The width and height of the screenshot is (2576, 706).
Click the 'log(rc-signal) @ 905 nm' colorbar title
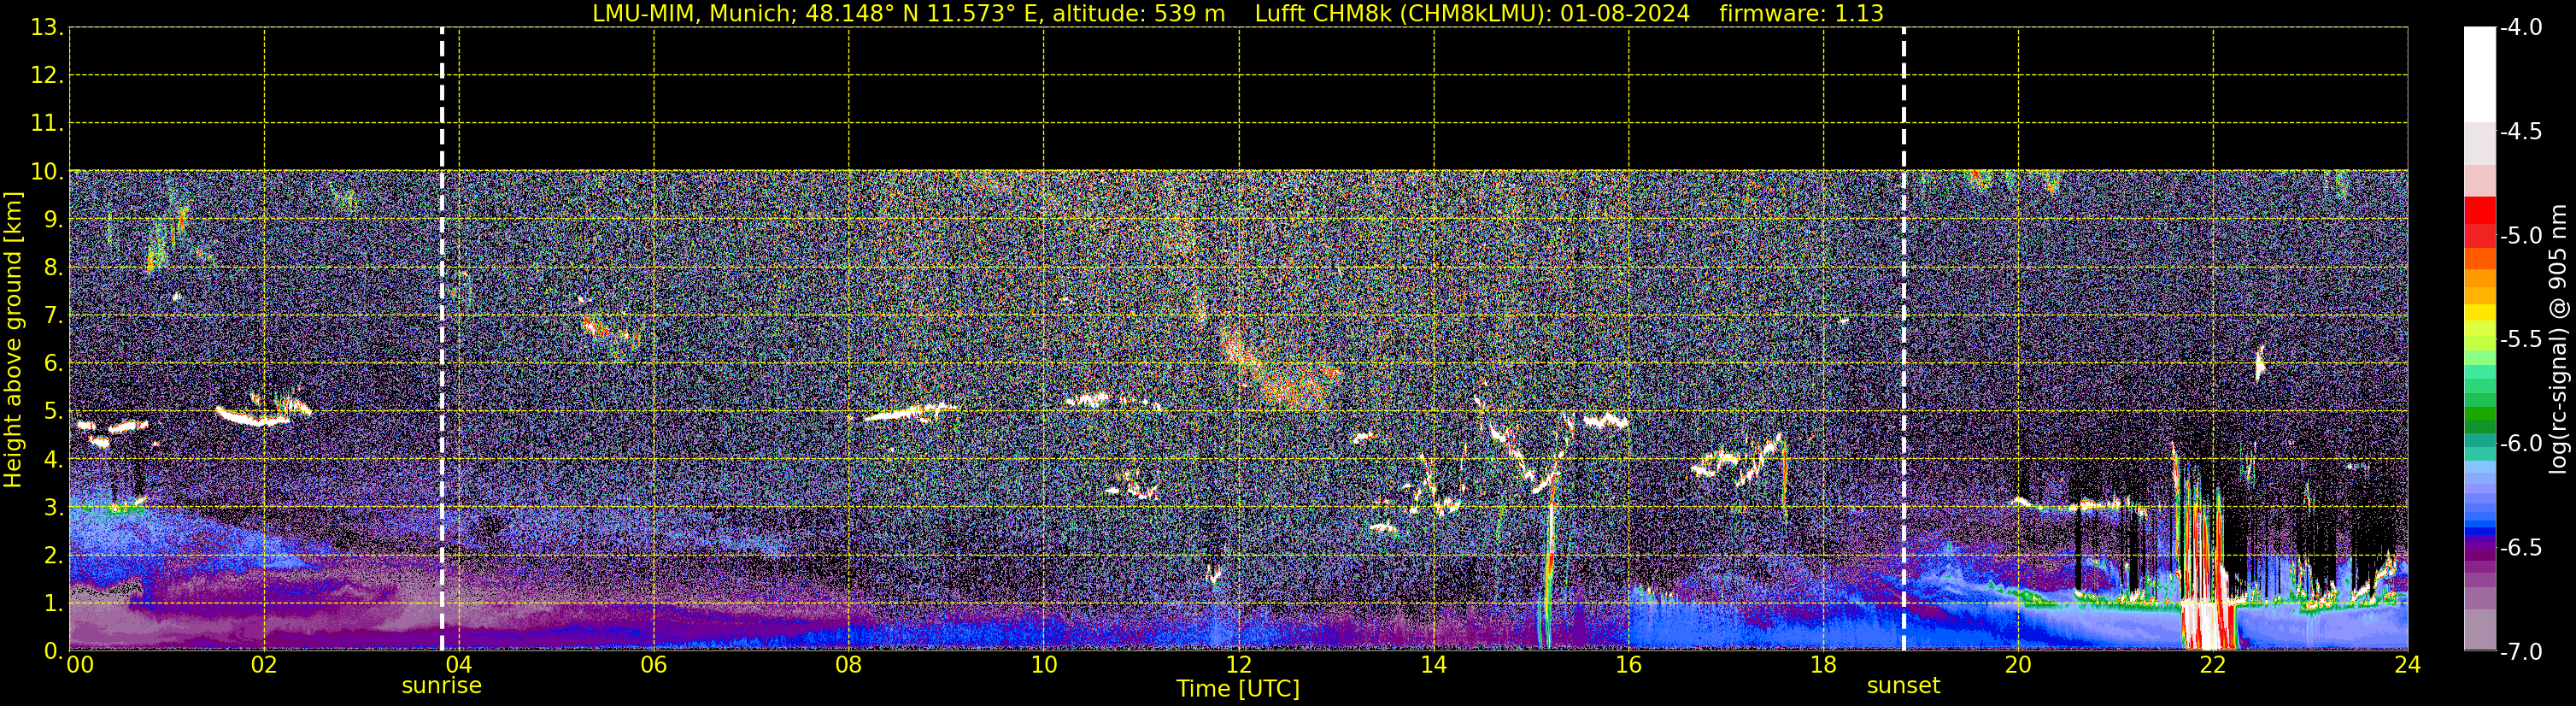(x=2558, y=340)
